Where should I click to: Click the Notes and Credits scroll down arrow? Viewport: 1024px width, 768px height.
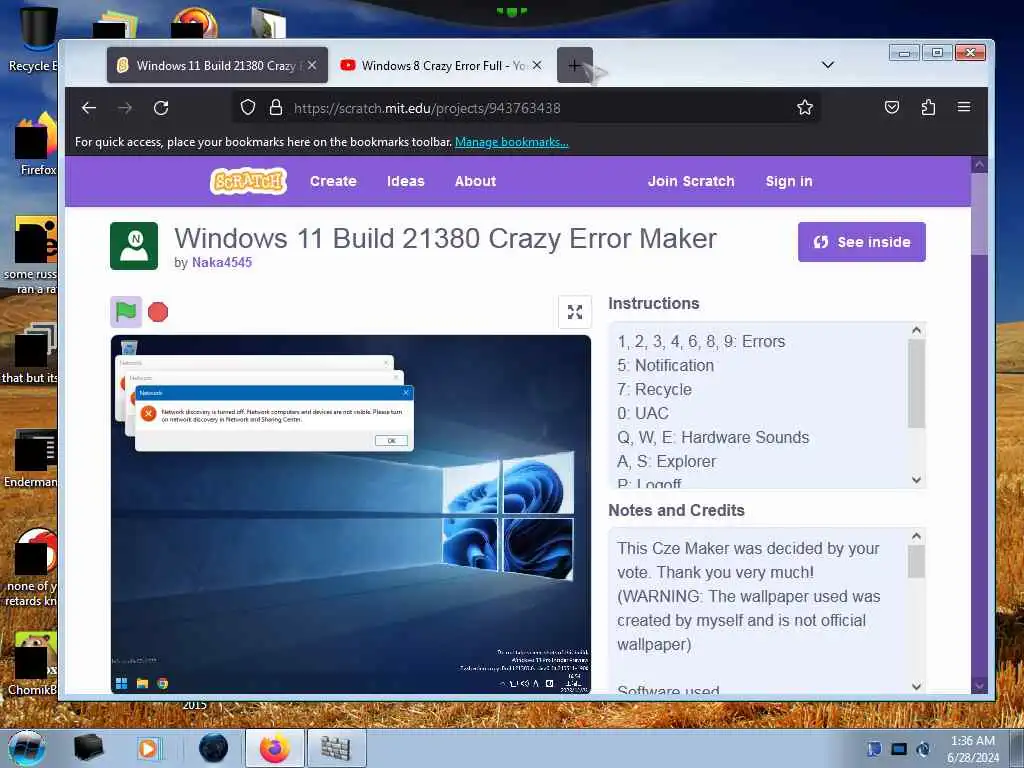coord(916,686)
